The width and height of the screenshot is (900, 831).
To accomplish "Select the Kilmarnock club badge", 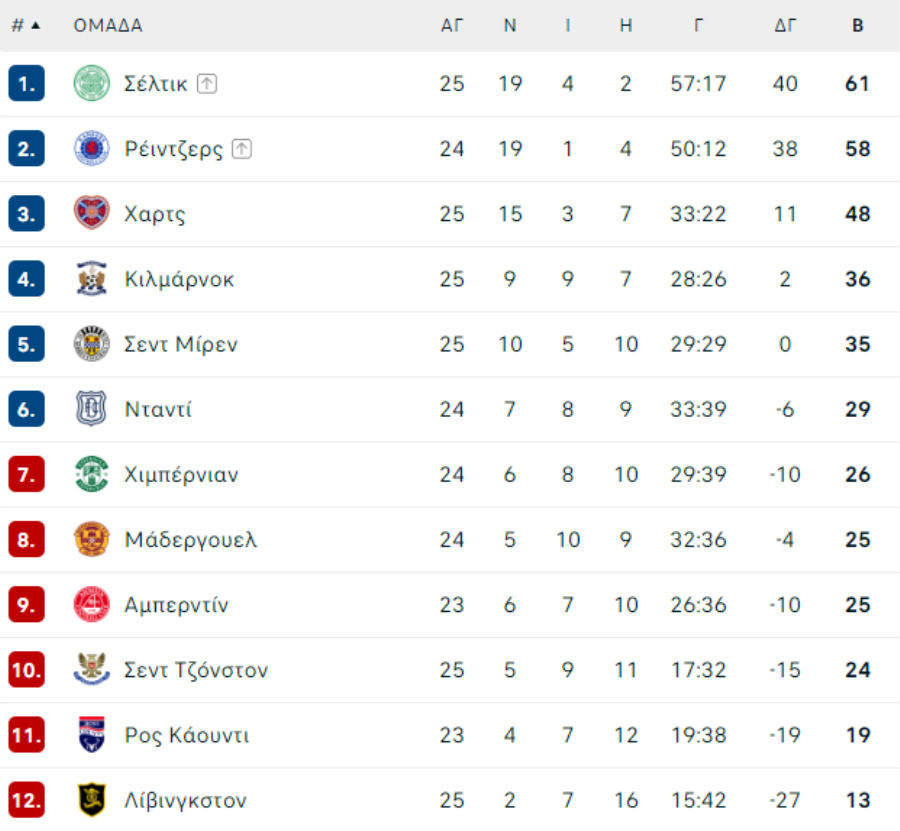I will (x=92, y=279).
